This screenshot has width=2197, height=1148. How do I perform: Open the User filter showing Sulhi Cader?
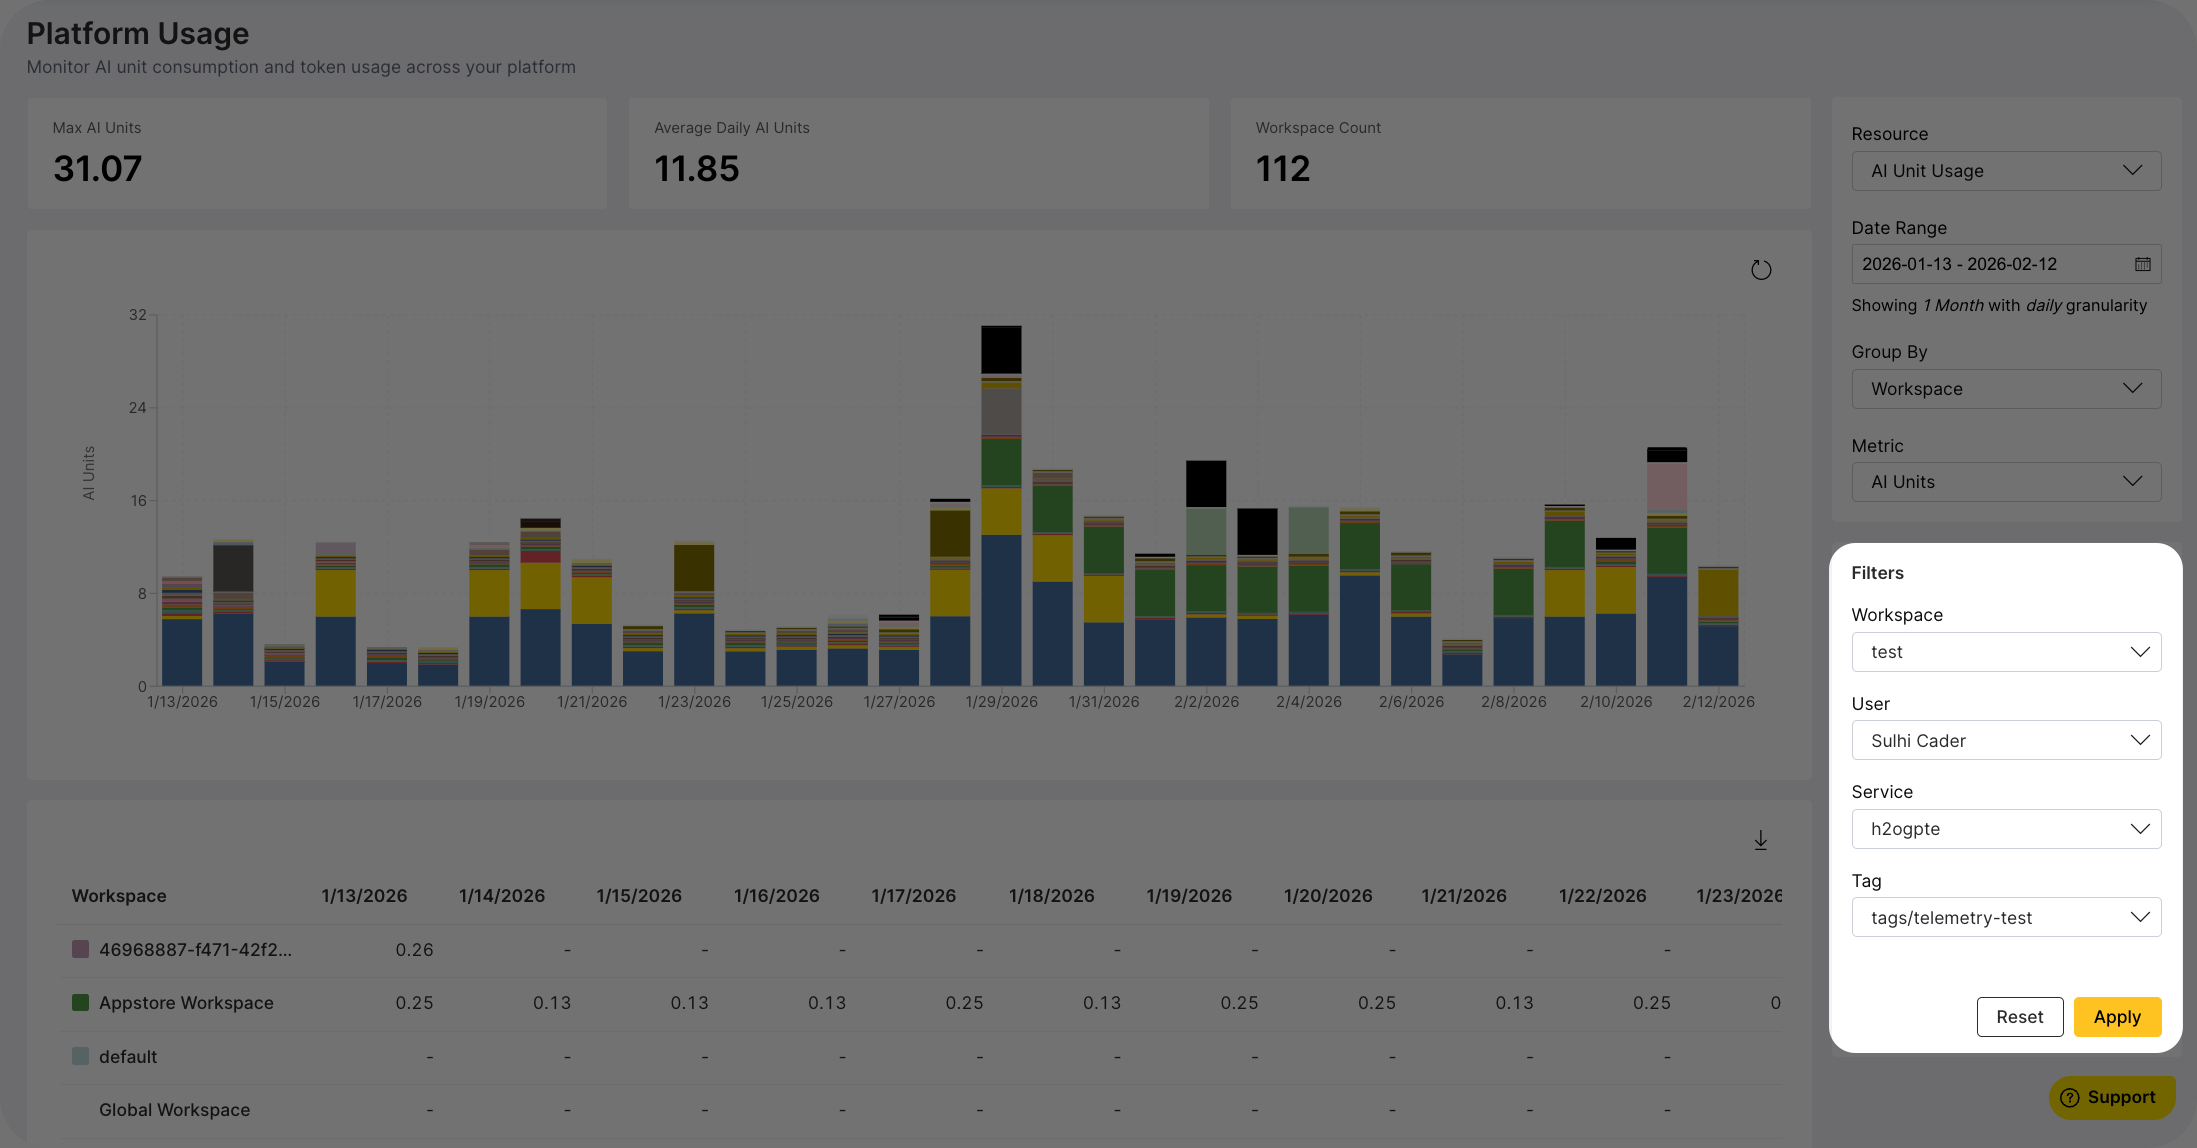(x=2006, y=741)
